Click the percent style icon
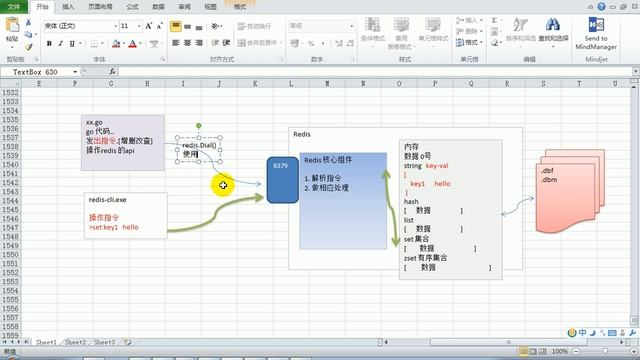This screenshot has width=640, height=360. [311, 43]
